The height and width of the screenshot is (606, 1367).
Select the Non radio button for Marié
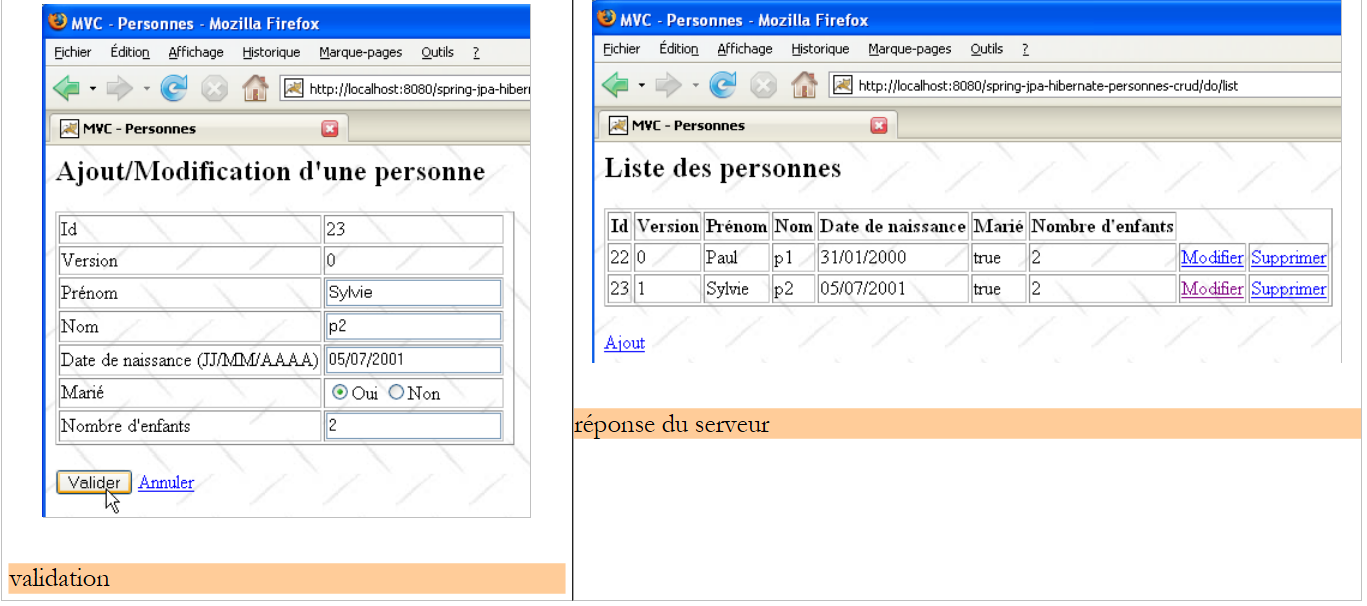pos(396,393)
